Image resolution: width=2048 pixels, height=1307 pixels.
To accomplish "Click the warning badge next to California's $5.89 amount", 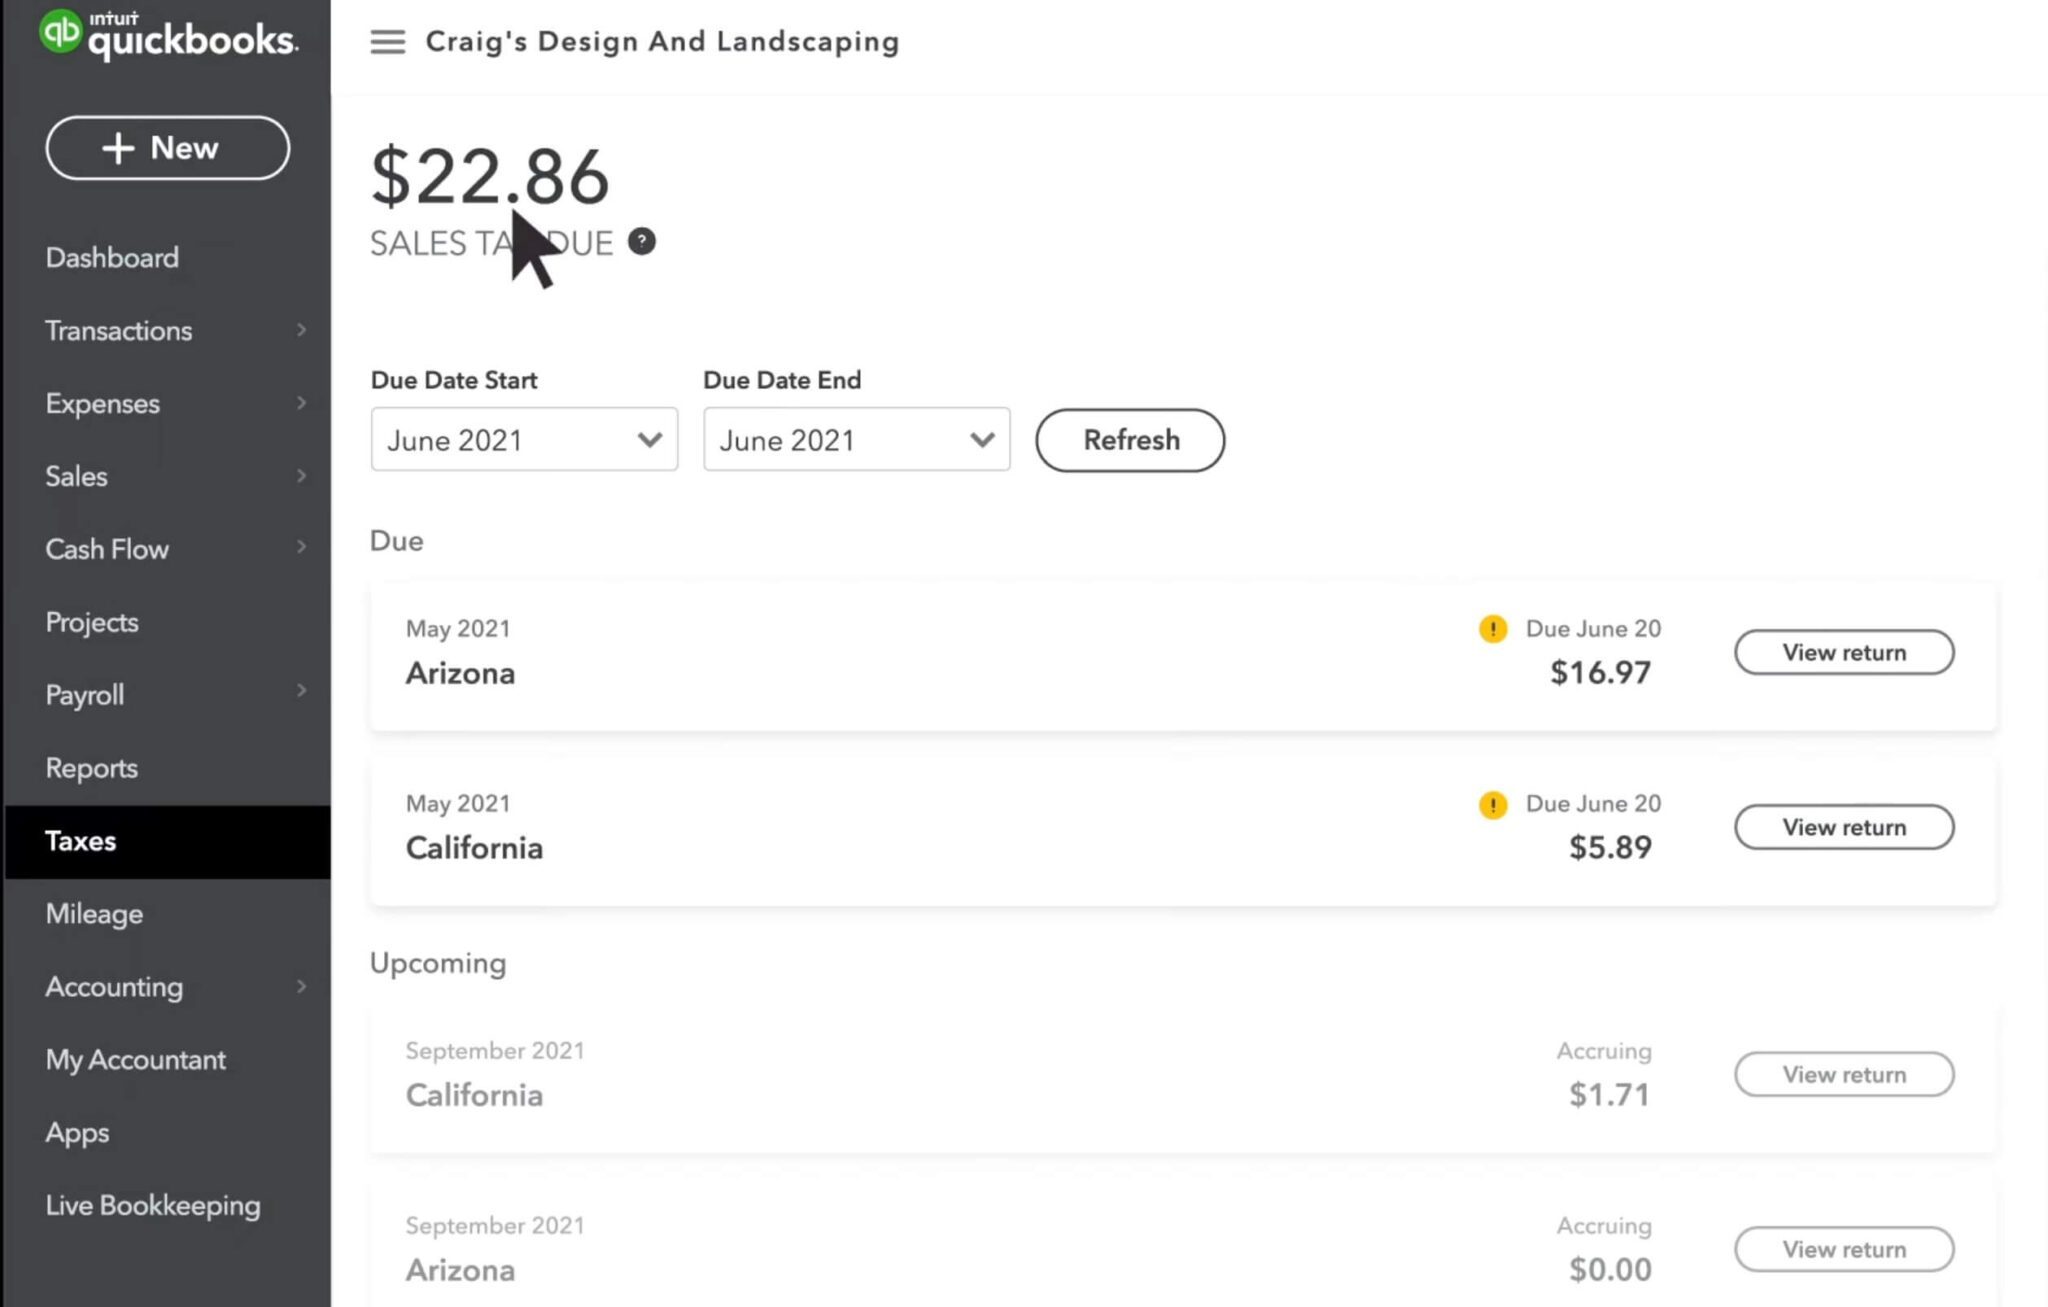I will (1492, 804).
